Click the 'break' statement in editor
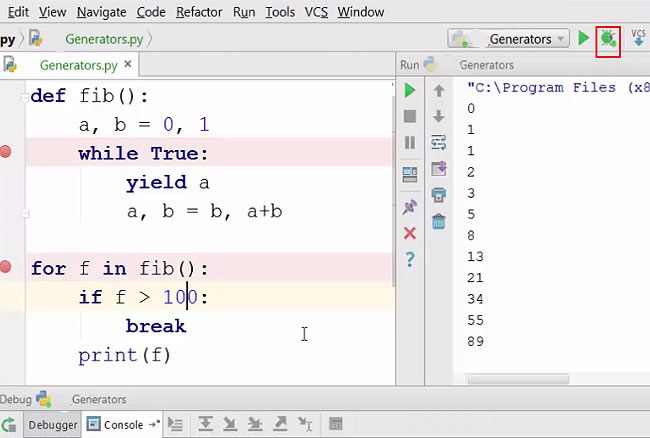This screenshot has width=650, height=438. pos(156,326)
